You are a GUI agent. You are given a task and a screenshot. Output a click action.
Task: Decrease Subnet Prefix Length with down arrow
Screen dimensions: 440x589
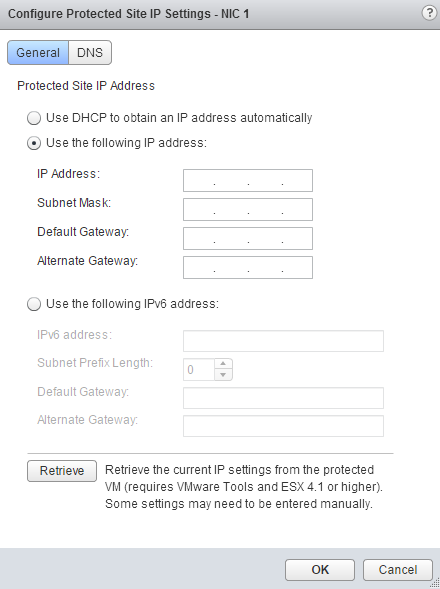pos(223,375)
